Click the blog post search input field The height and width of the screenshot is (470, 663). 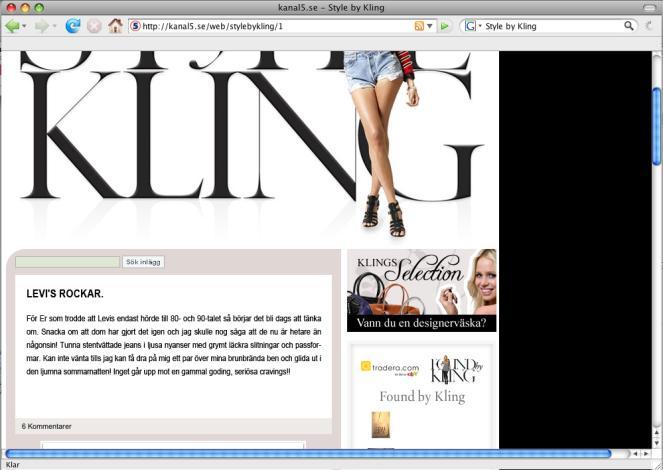click(x=68, y=262)
